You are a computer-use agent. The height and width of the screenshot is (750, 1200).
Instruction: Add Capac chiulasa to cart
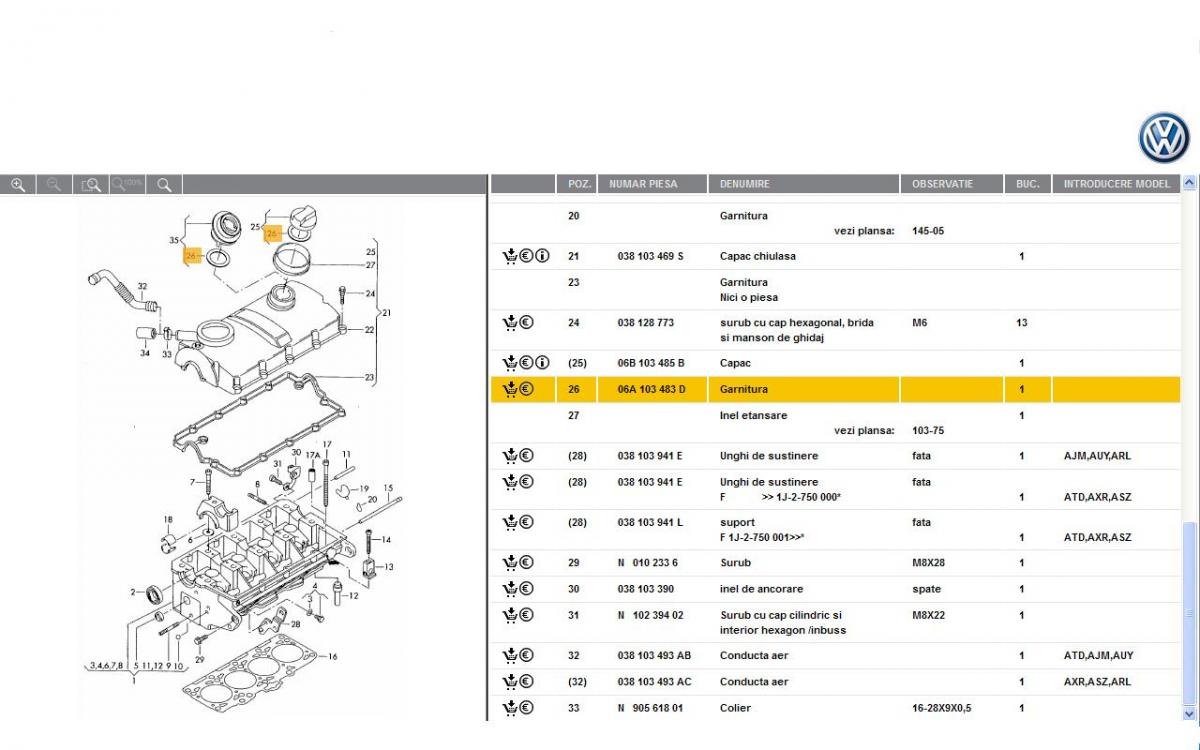click(509, 256)
